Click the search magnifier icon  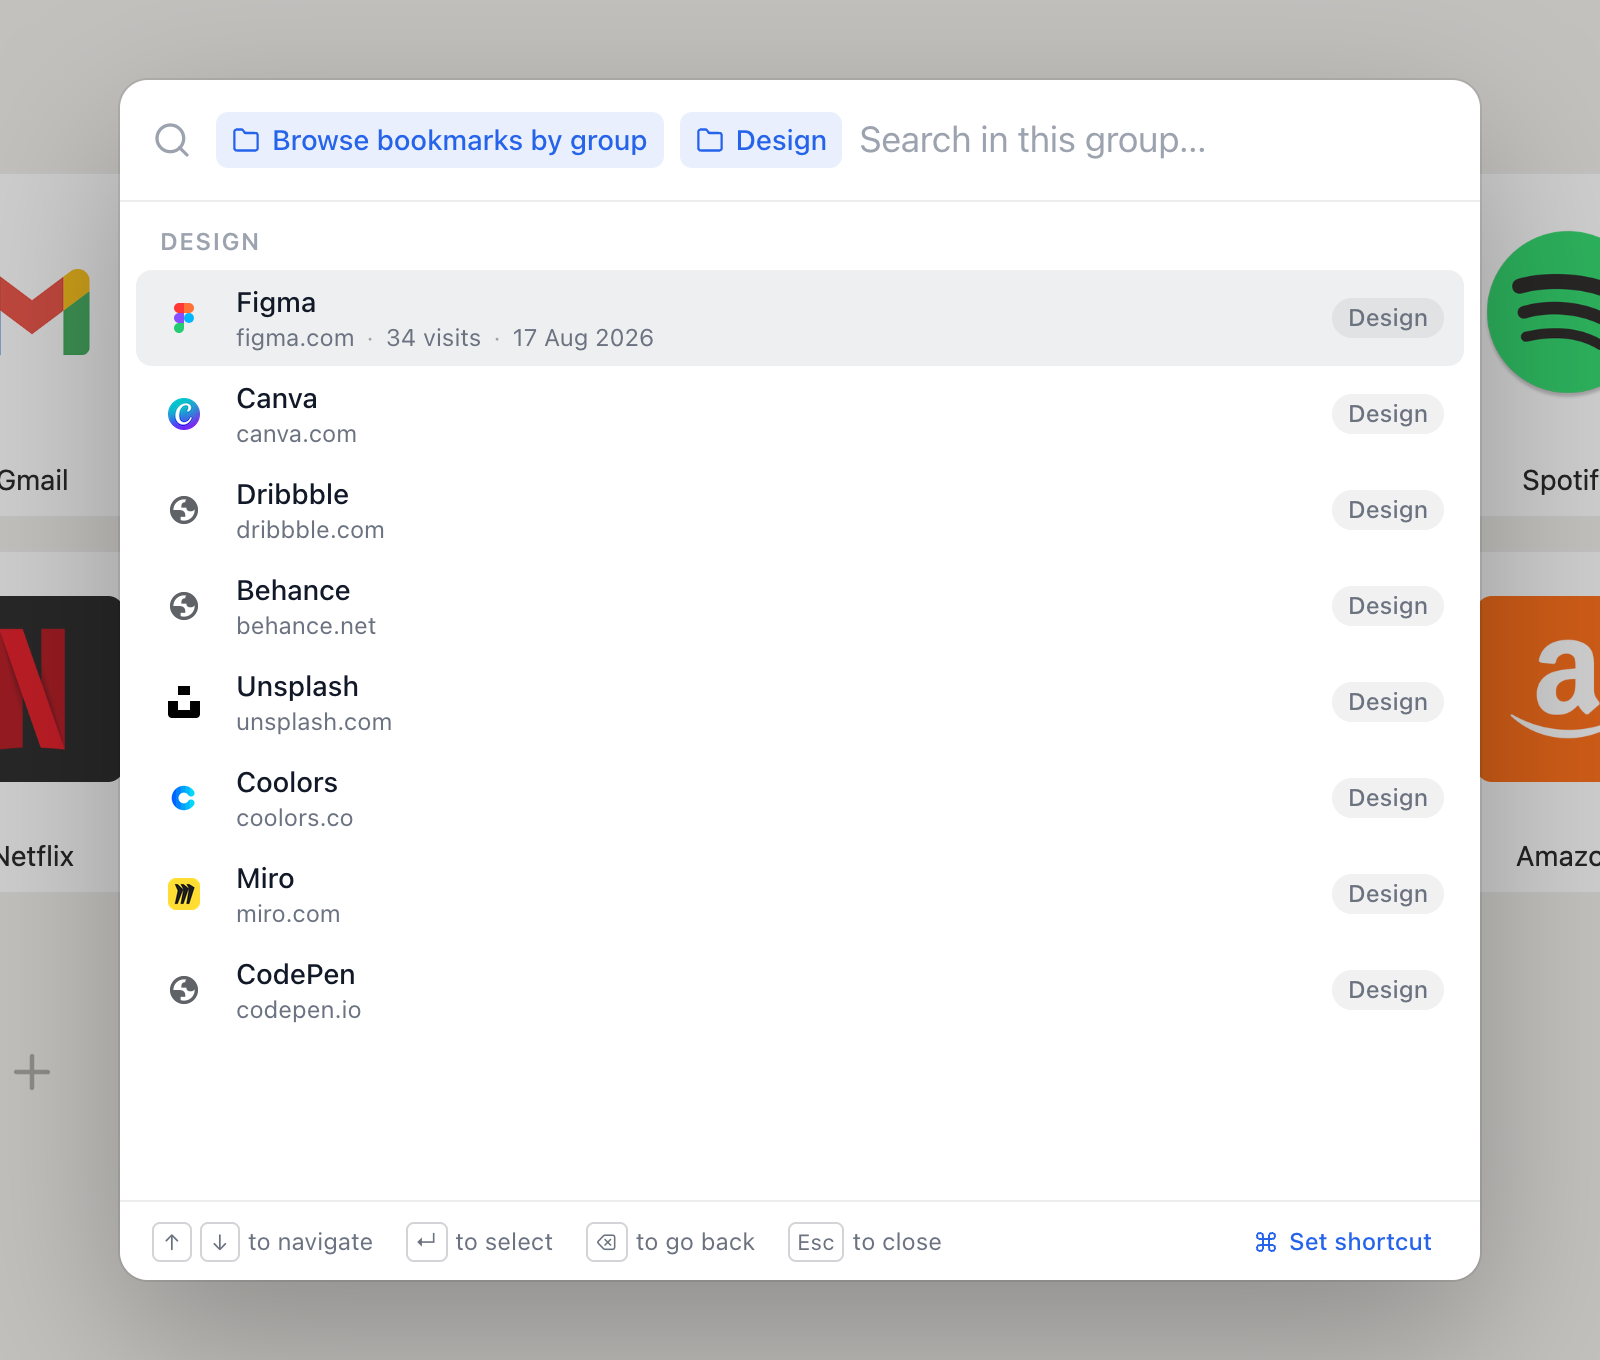click(172, 140)
